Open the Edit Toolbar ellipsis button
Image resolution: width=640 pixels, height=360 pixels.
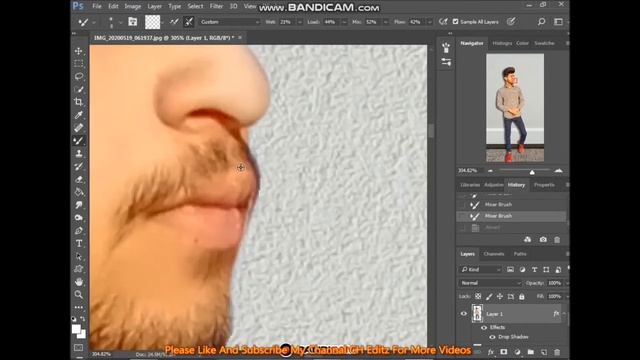pyautogui.click(x=79, y=307)
